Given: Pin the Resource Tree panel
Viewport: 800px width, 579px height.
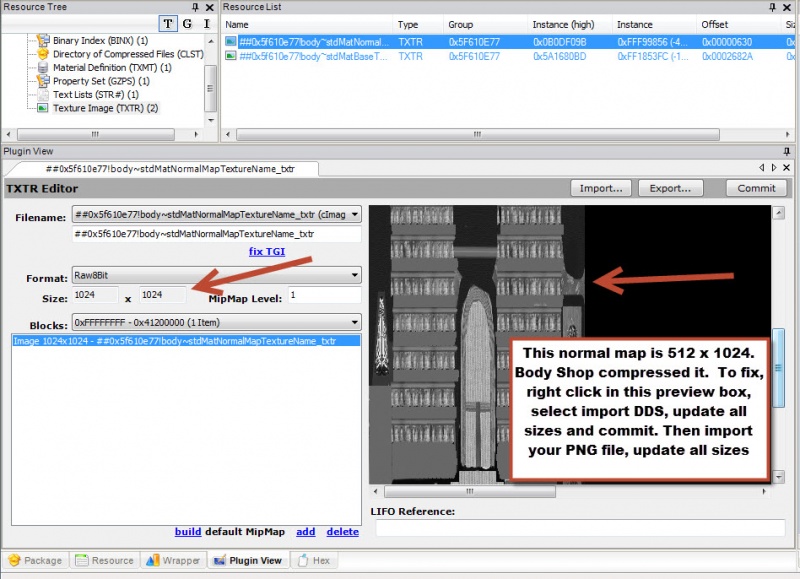Looking at the screenshot, I should click(x=196, y=7).
